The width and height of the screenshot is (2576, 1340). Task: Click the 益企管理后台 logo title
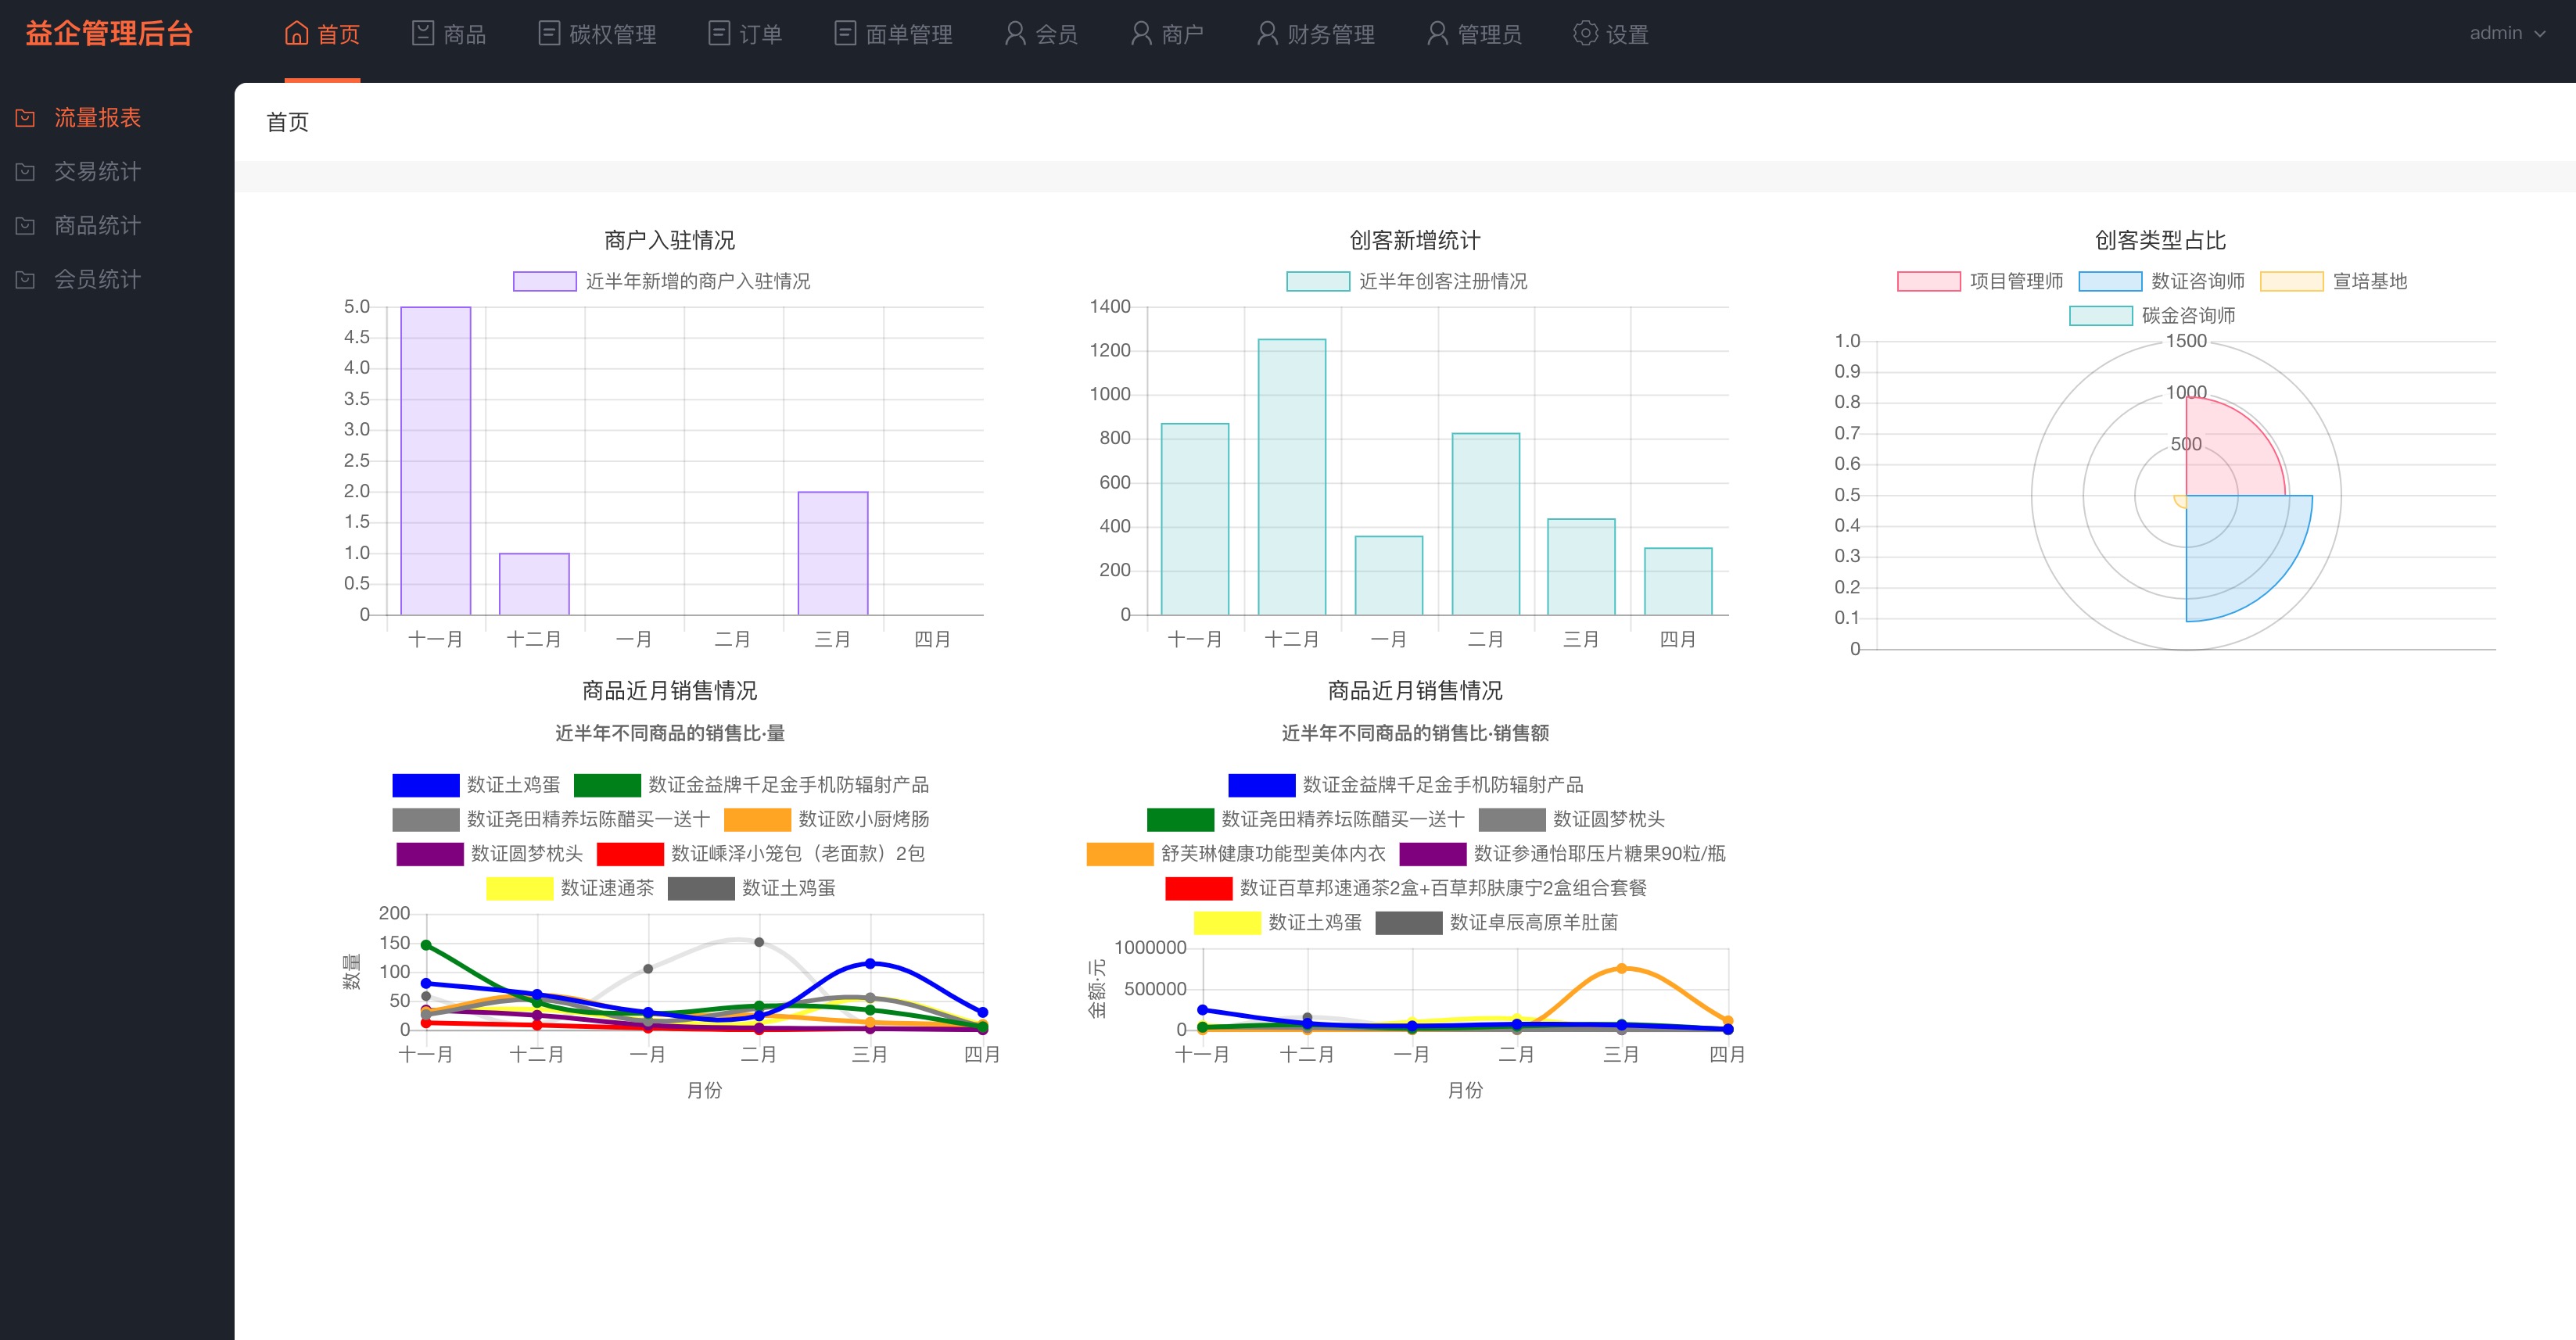(x=109, y=34)
